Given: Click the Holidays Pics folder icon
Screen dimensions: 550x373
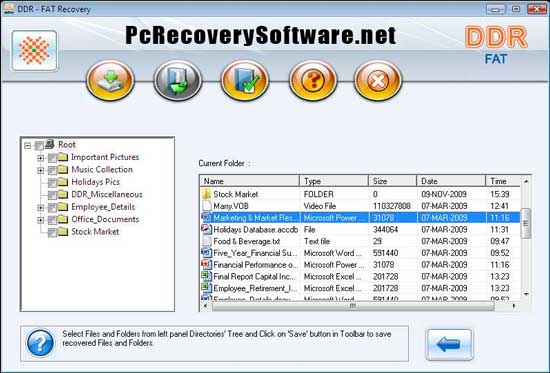Looking at the screenshot, I should 62,182.
